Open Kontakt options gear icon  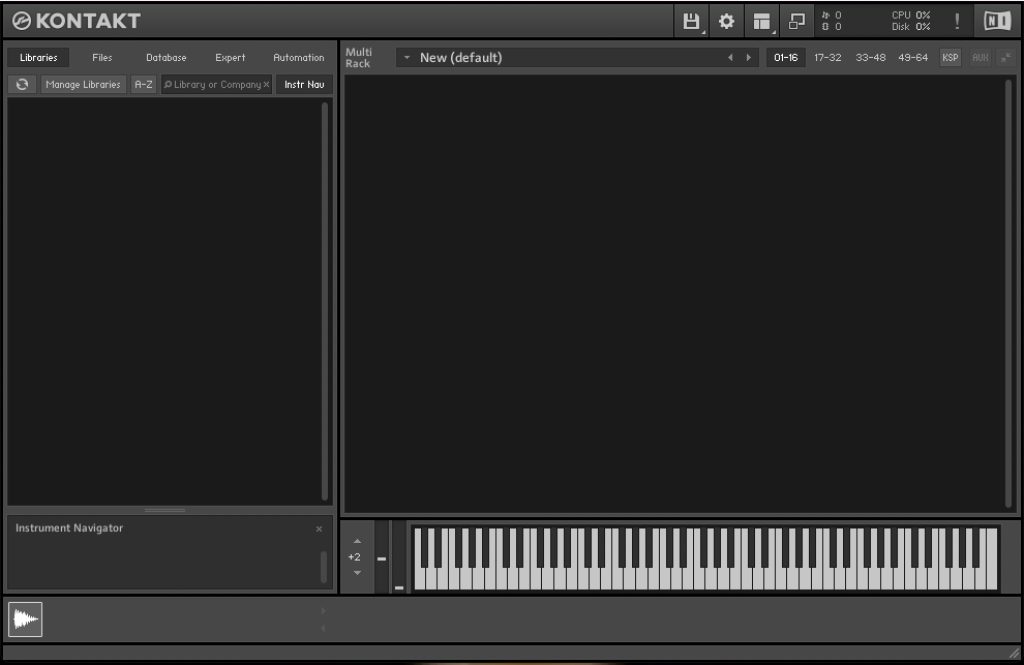726,21
